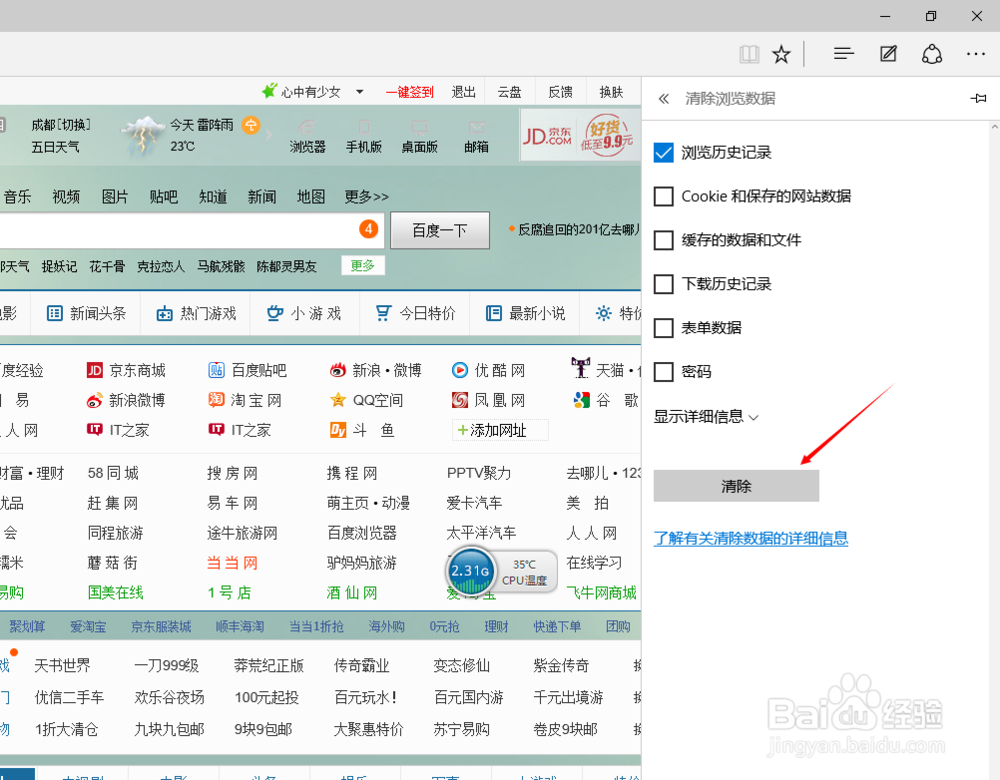Open the 云盘 menu item
1000x780 pixels.
[x=510, y=92]
